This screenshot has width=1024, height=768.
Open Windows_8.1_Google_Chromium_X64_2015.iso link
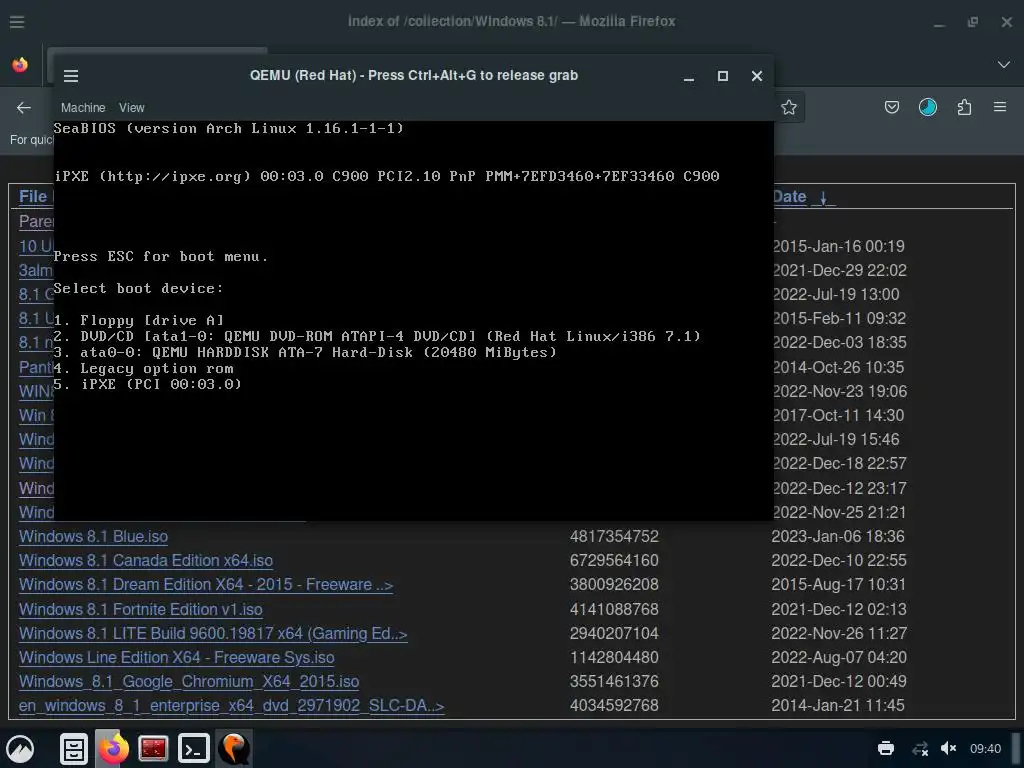189,682
